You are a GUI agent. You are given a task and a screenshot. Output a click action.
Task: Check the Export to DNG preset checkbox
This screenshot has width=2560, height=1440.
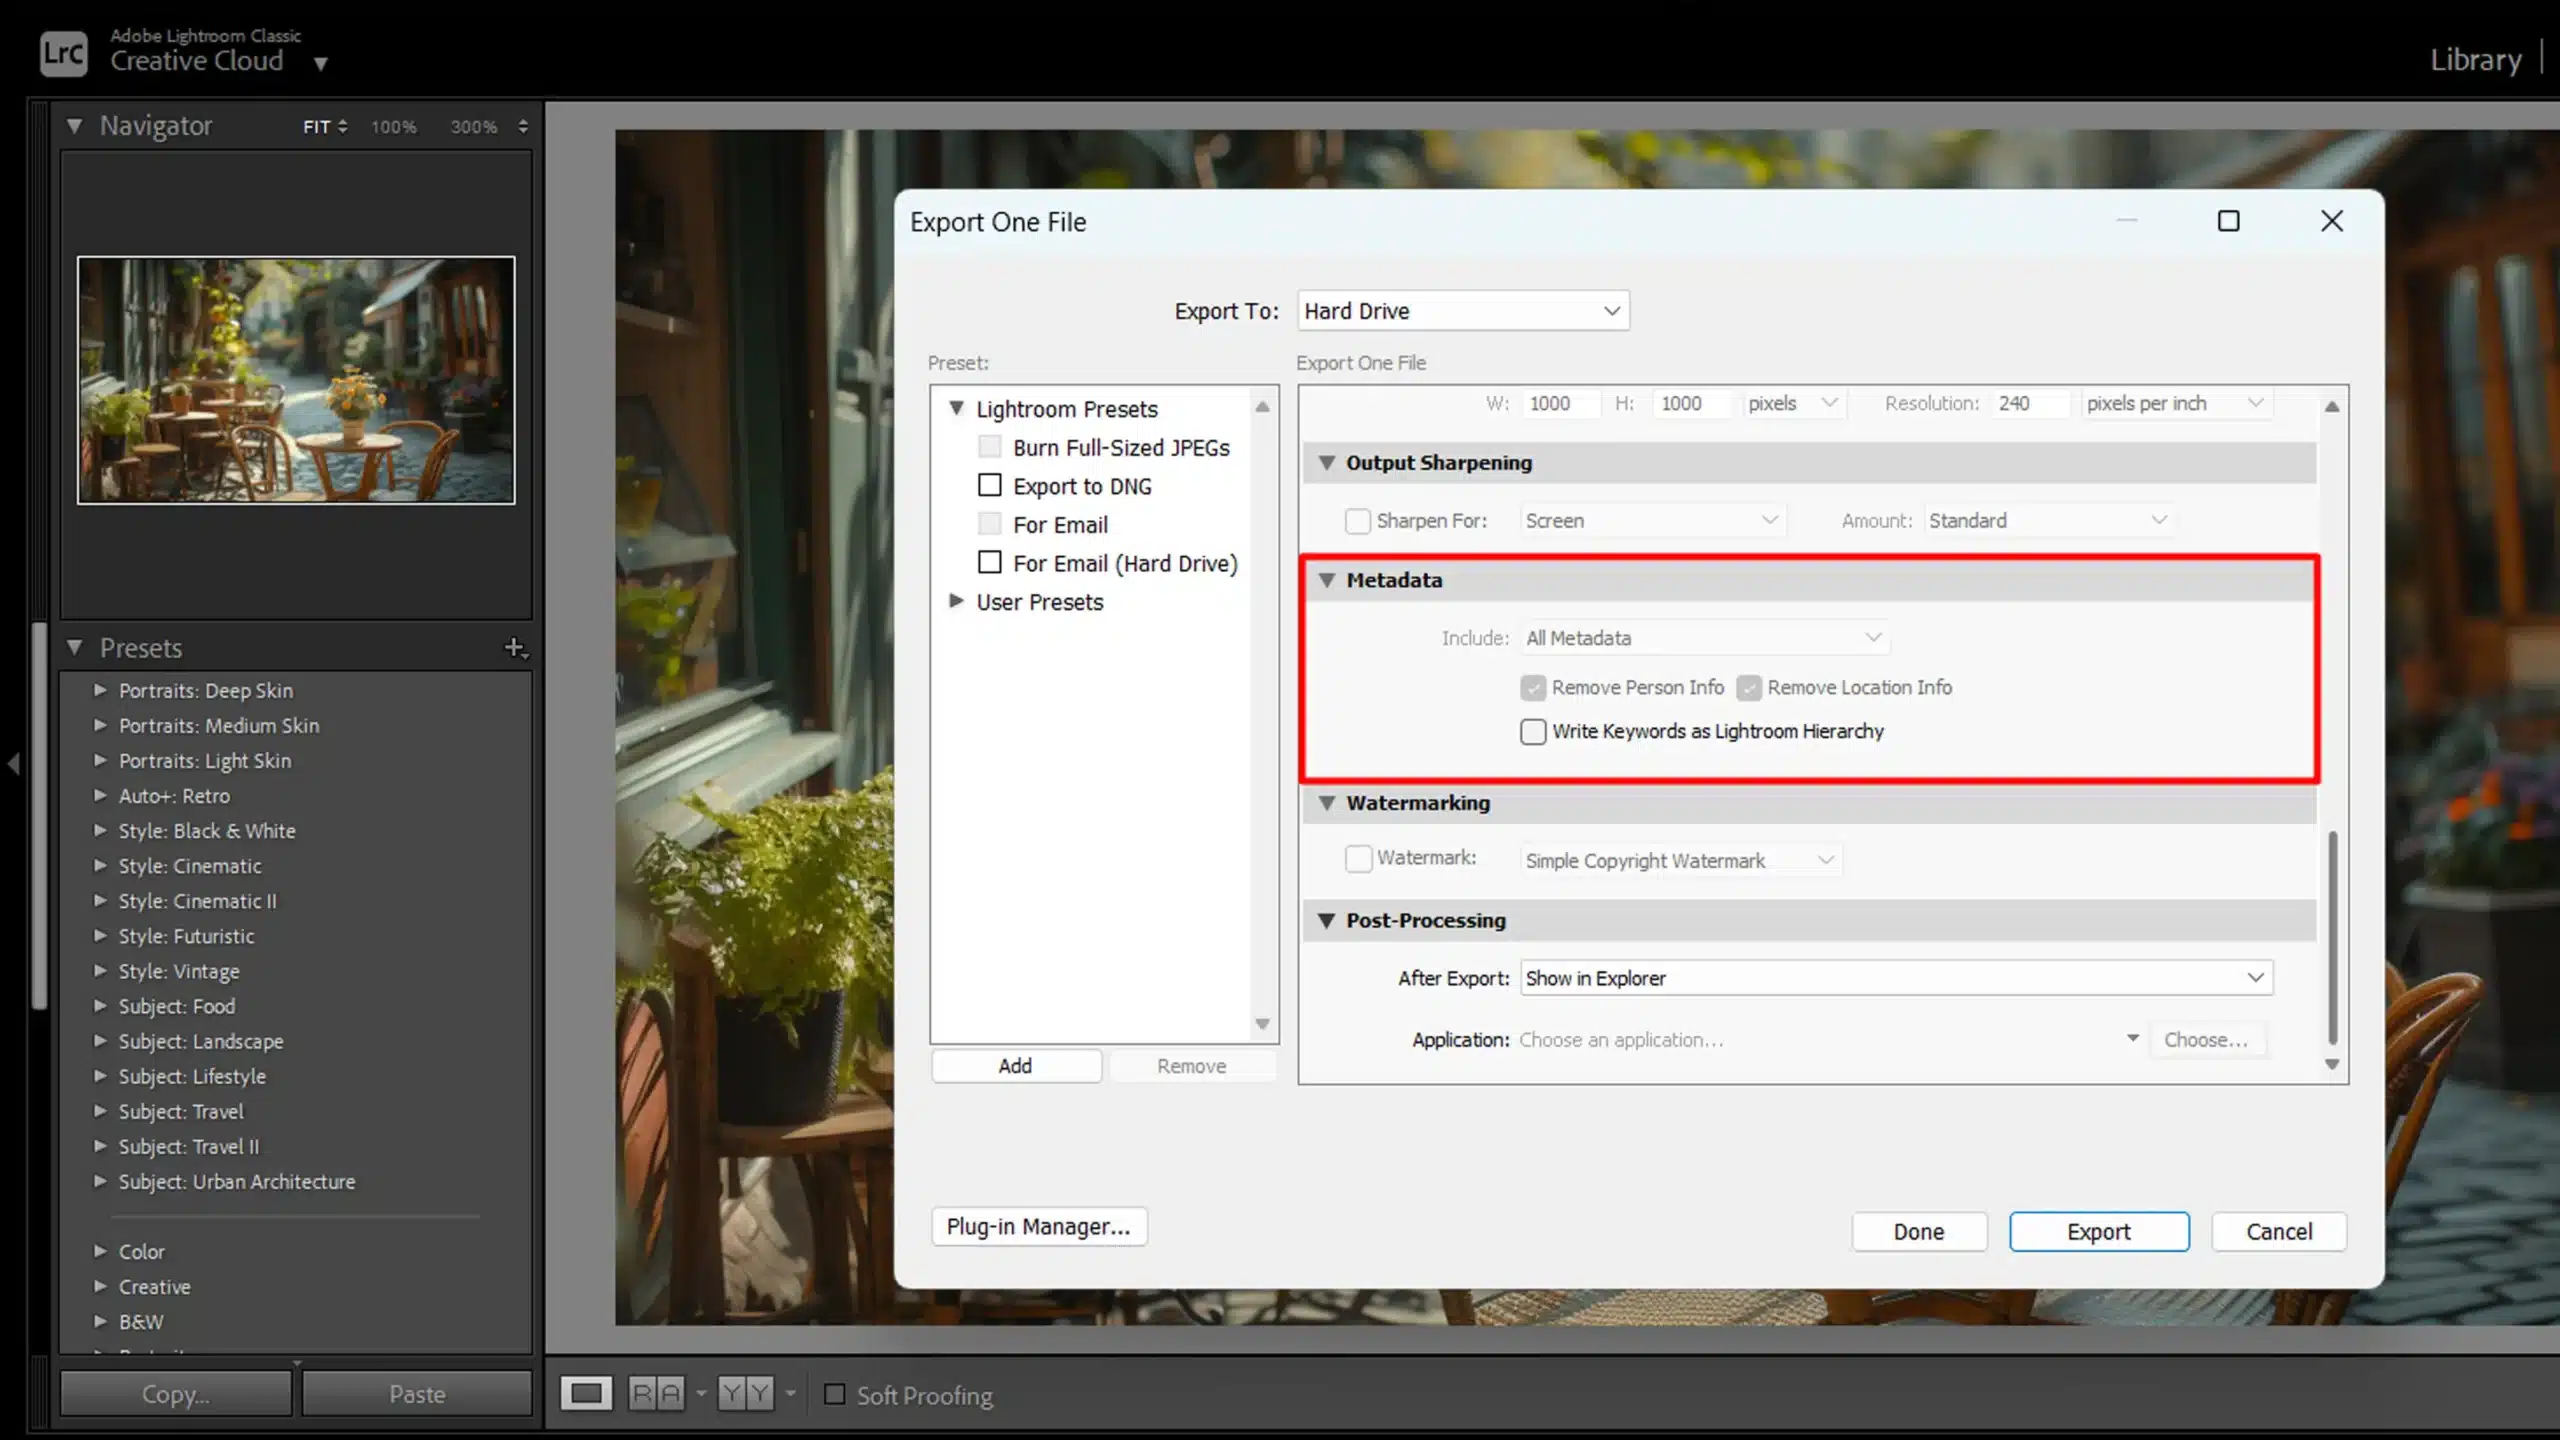(x=990, y=485)
